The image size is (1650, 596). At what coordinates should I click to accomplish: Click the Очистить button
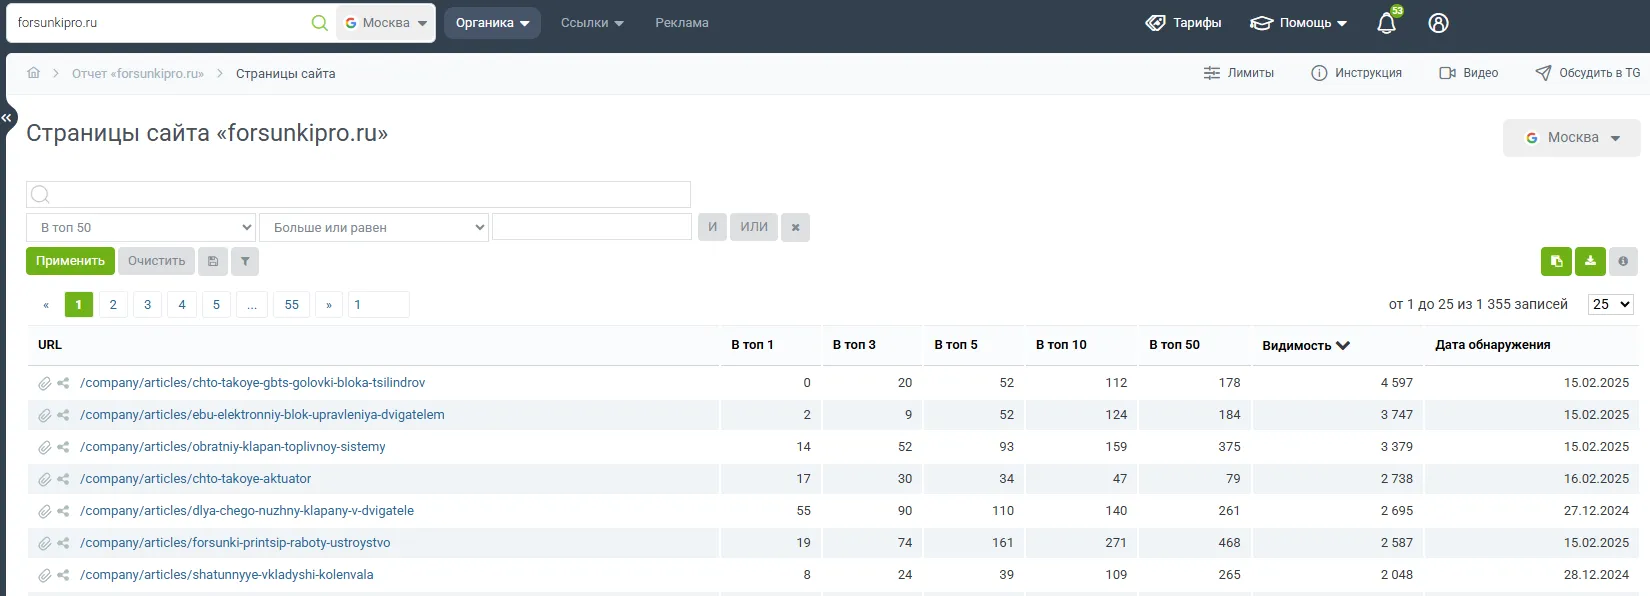(x=156, y=261)
